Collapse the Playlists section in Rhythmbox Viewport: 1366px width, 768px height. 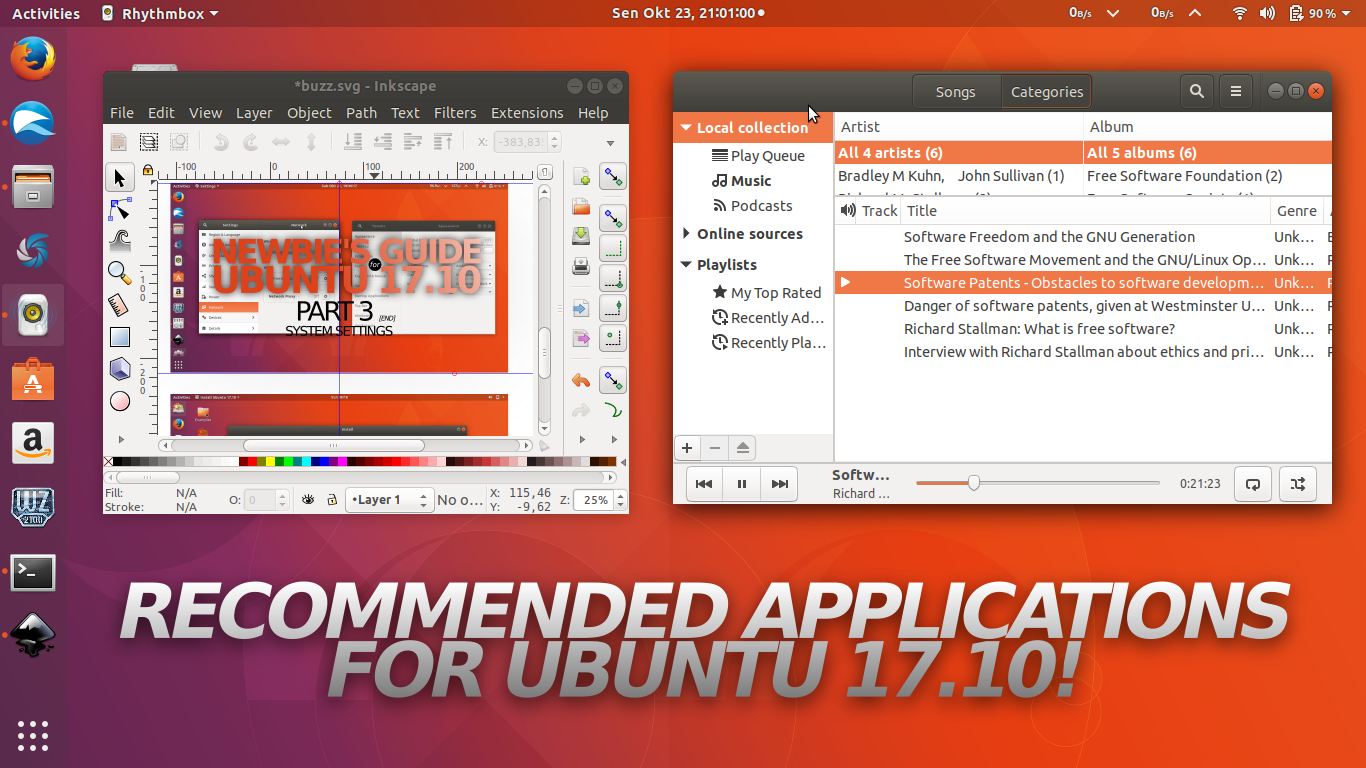click(686, 265)
